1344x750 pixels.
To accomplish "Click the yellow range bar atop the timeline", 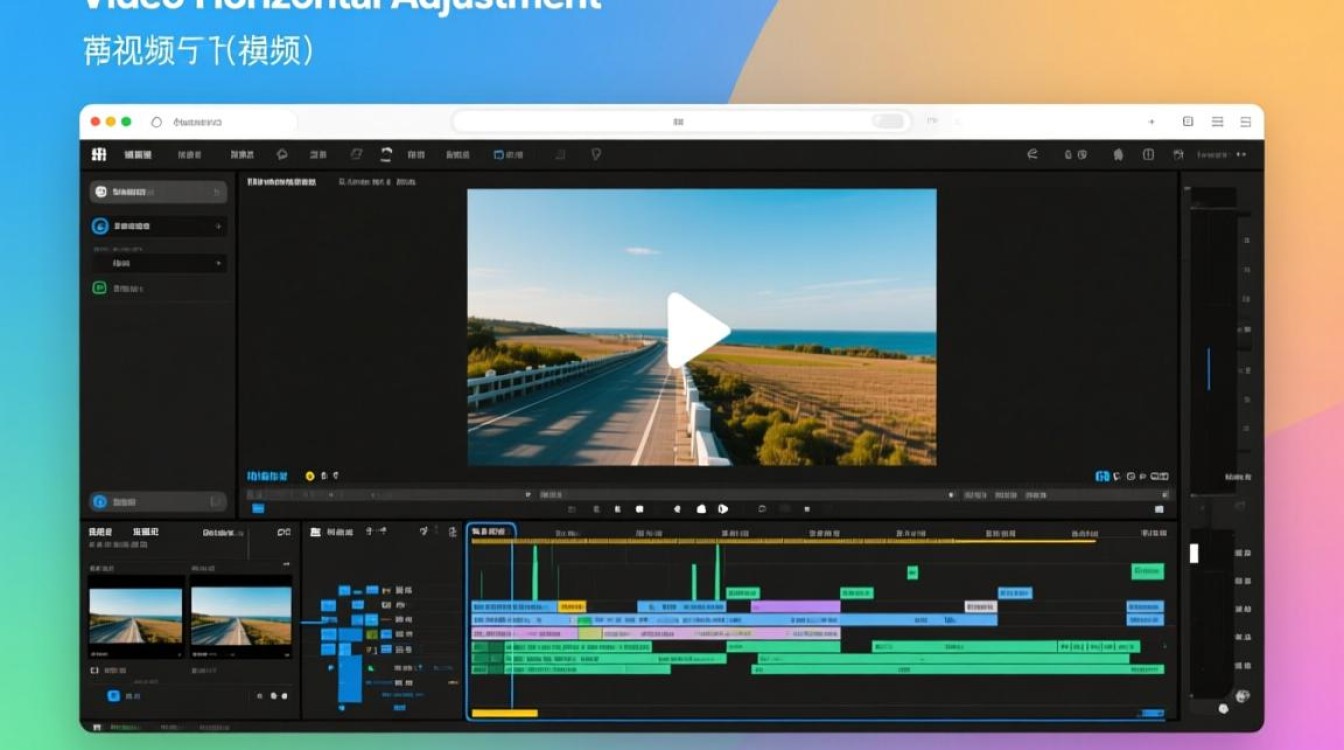I will pyautogui.click(x=783, y=541).
